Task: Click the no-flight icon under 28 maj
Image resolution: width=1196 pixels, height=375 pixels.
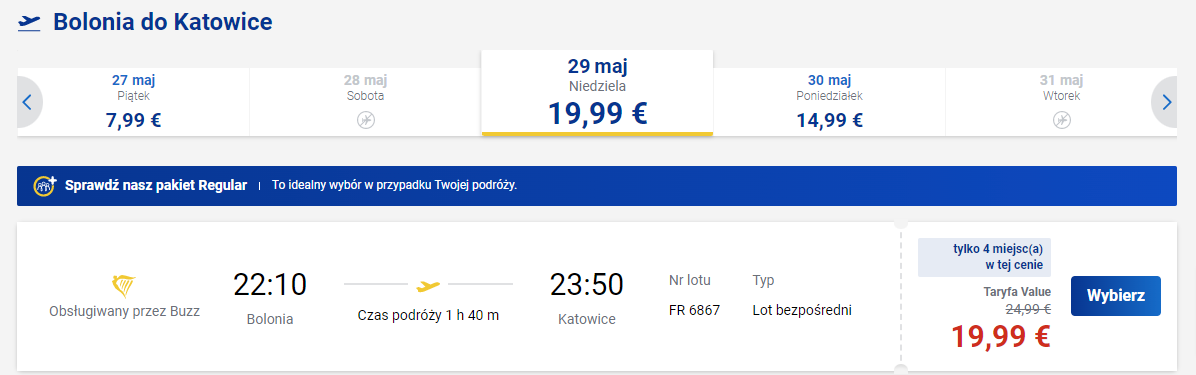Action: click(366, 120)
